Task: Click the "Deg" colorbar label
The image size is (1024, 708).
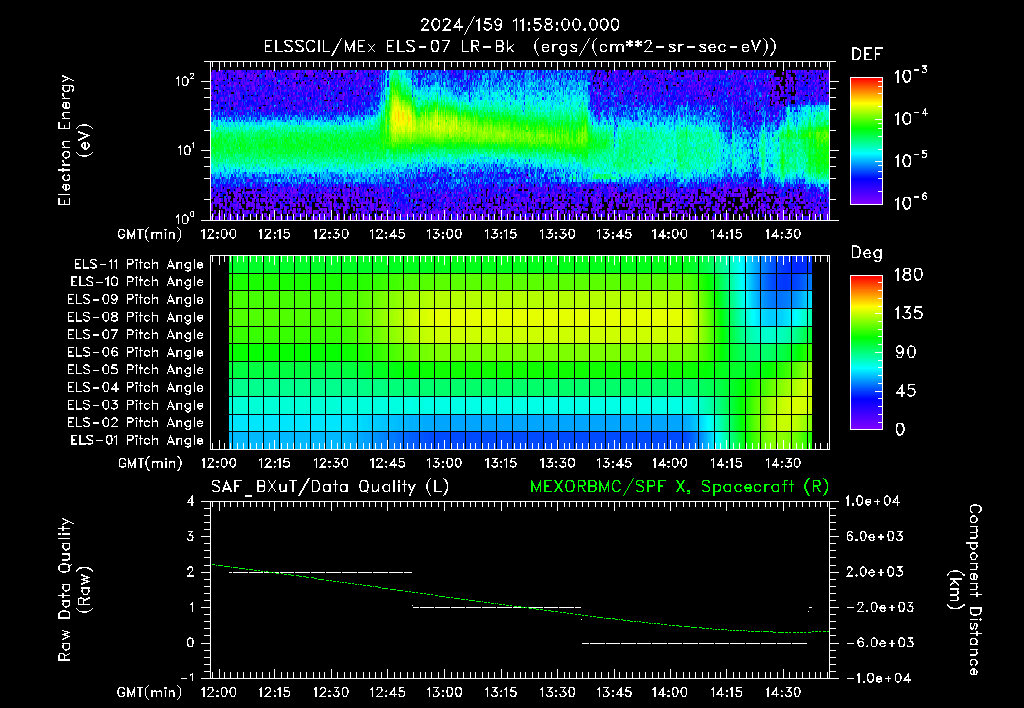Action: click(867, 253)
